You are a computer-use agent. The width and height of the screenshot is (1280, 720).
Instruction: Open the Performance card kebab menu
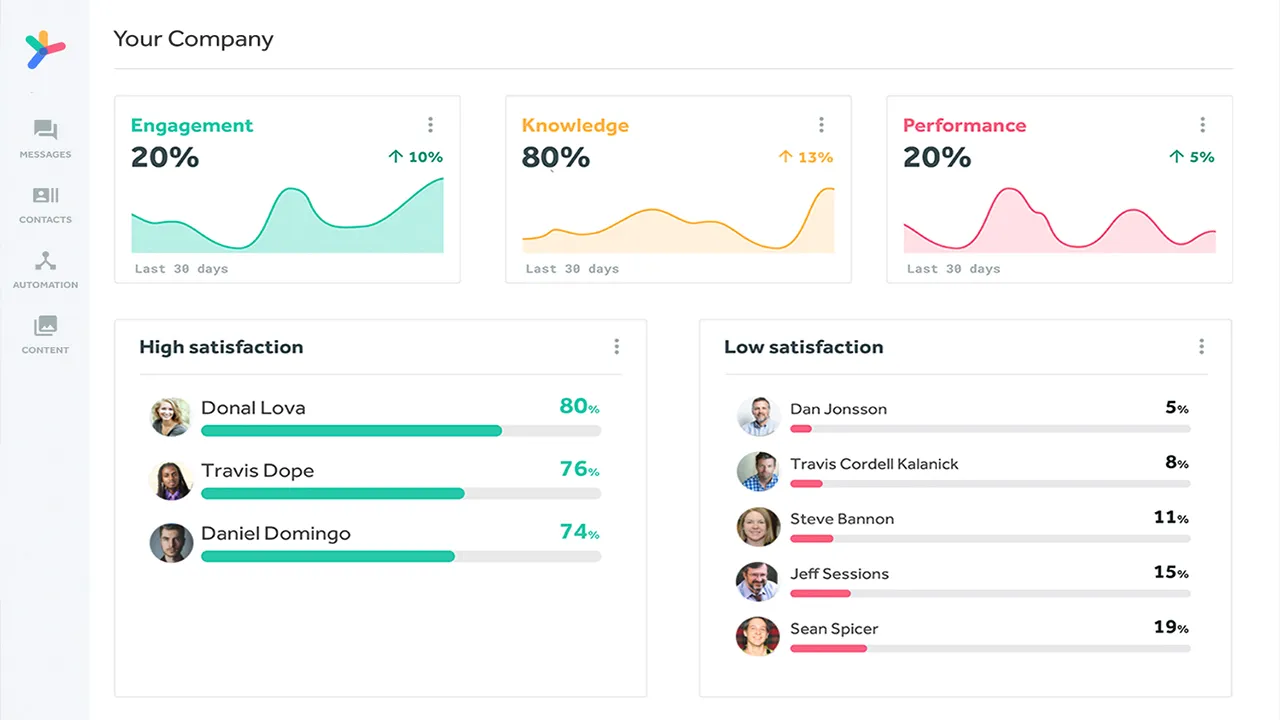(1203, 125)
